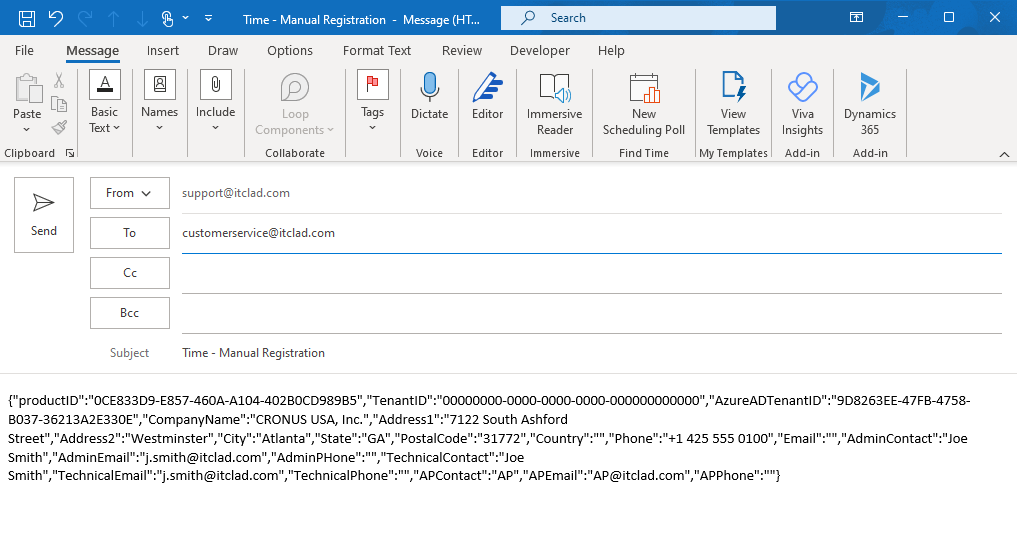Screen dimensions: 1017x544
Task: Open View Templates
Action: [x=734, y=104]
